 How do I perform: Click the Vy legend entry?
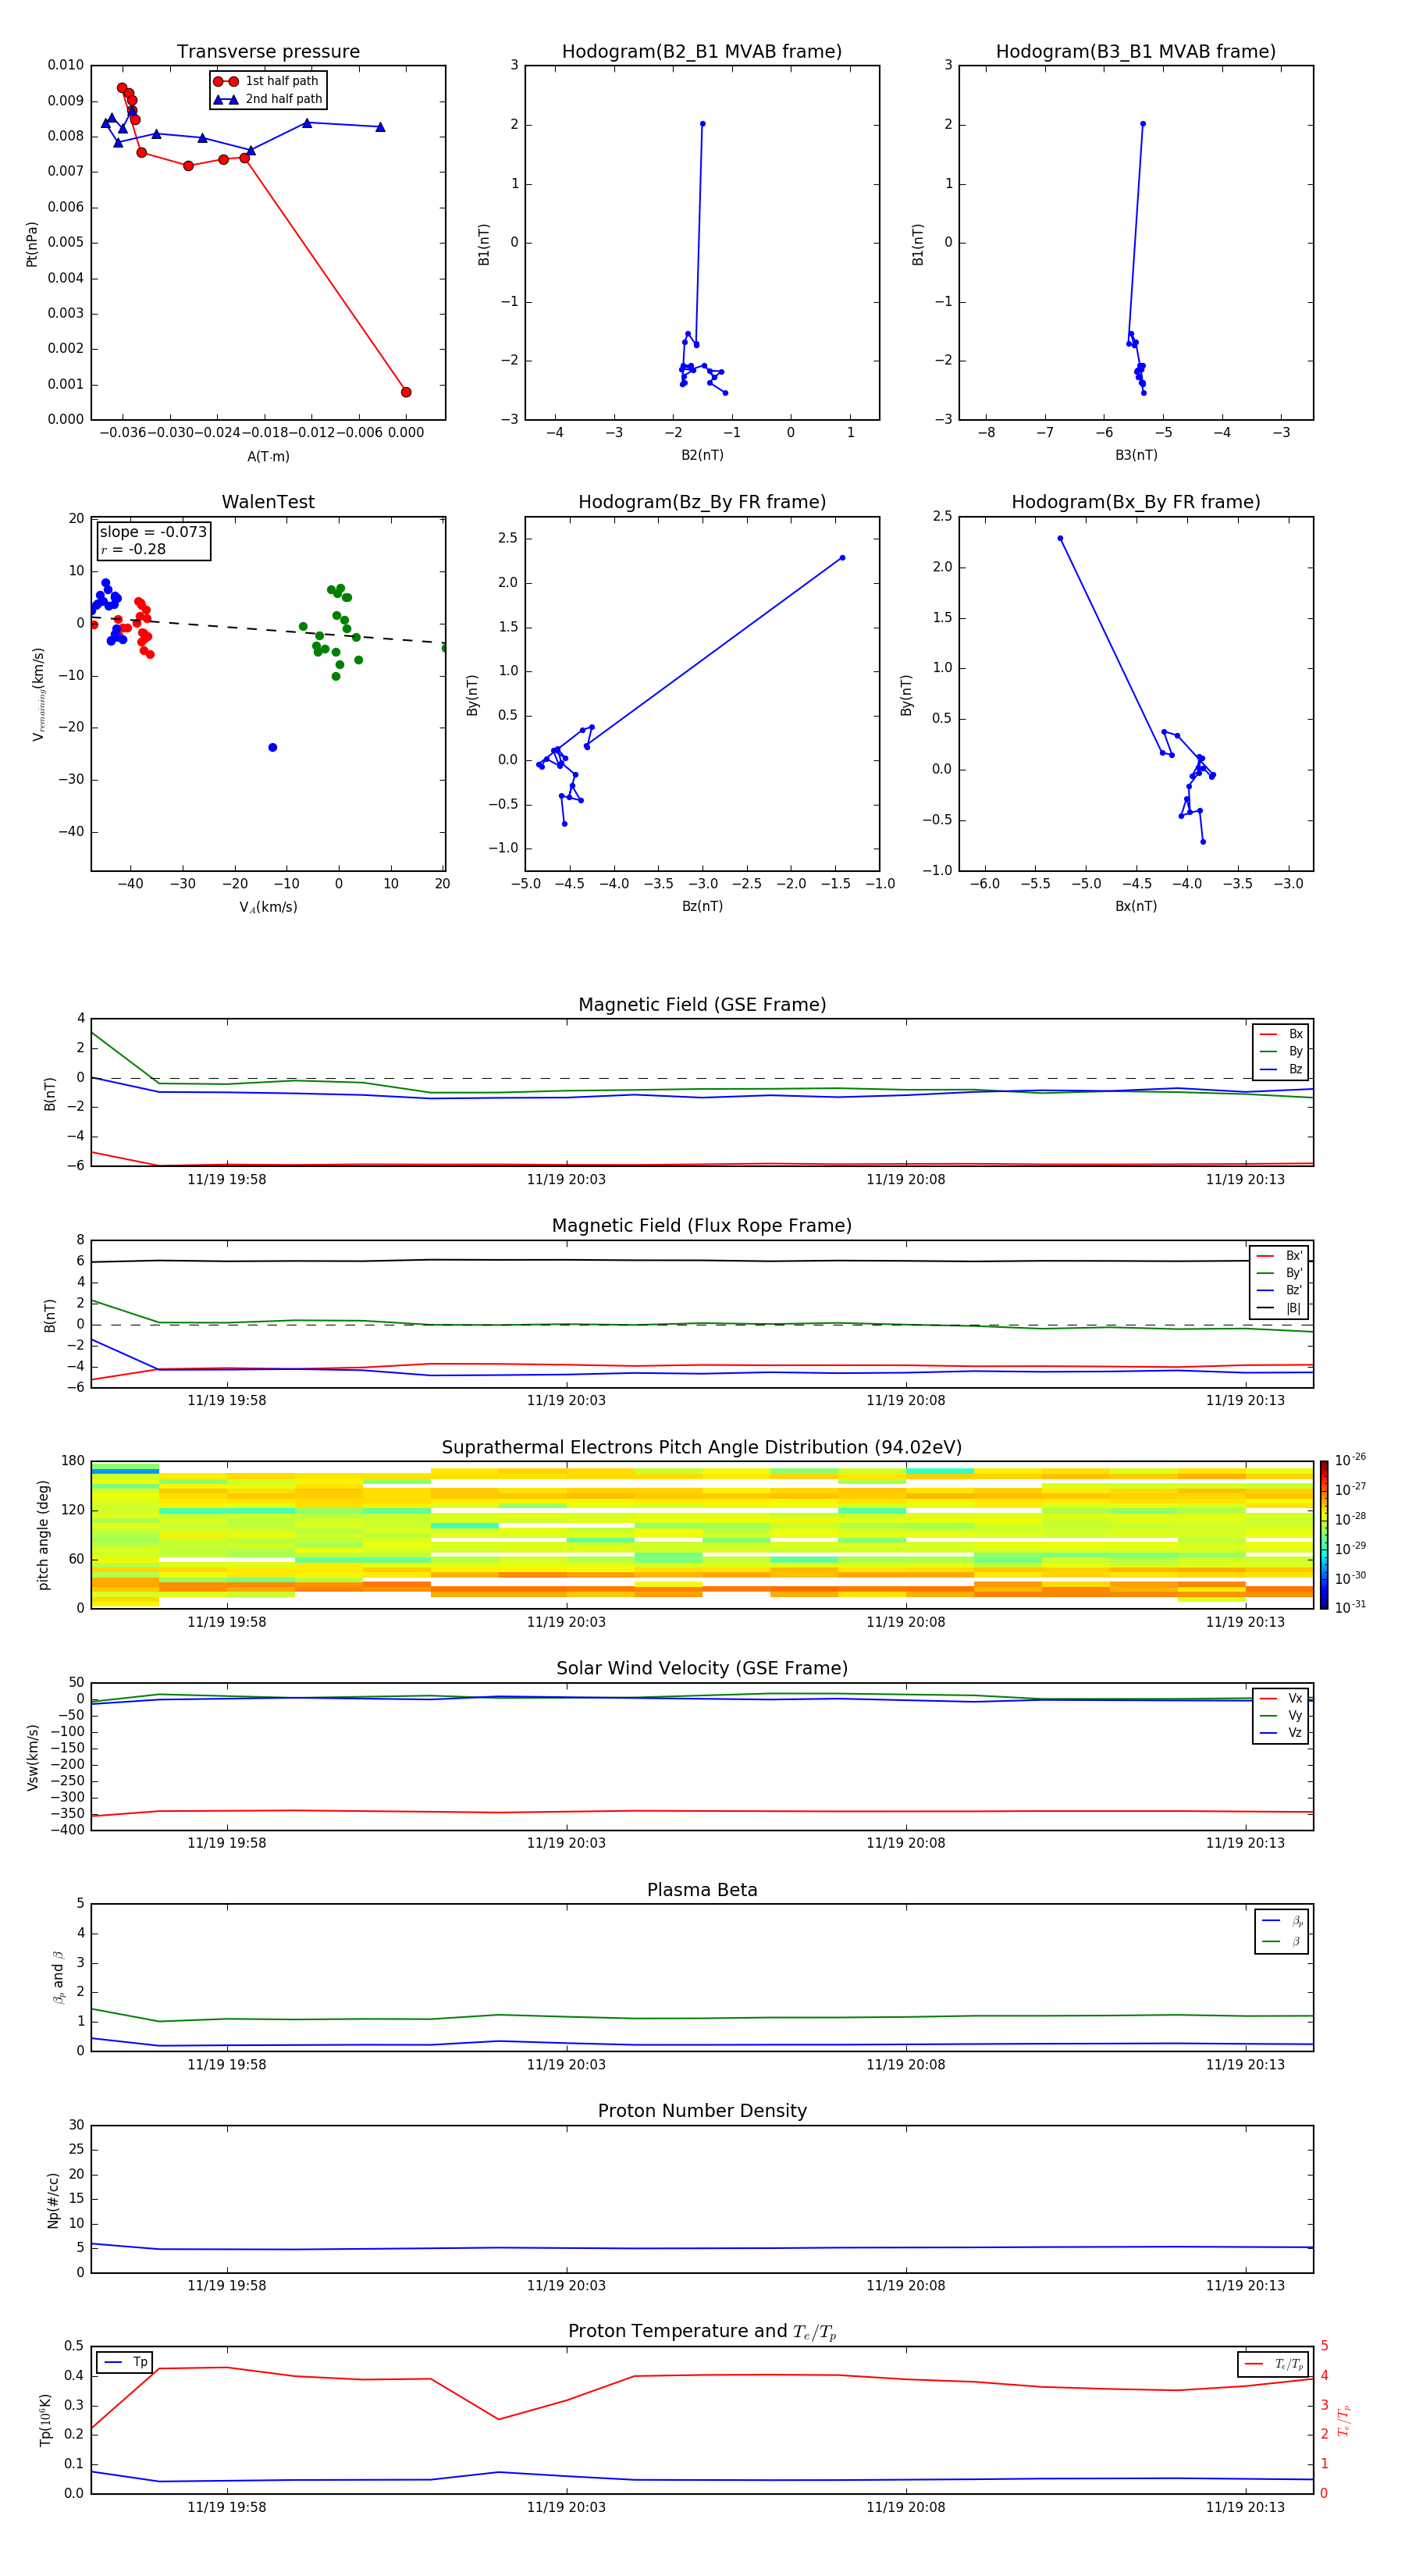[1282, 1715]
